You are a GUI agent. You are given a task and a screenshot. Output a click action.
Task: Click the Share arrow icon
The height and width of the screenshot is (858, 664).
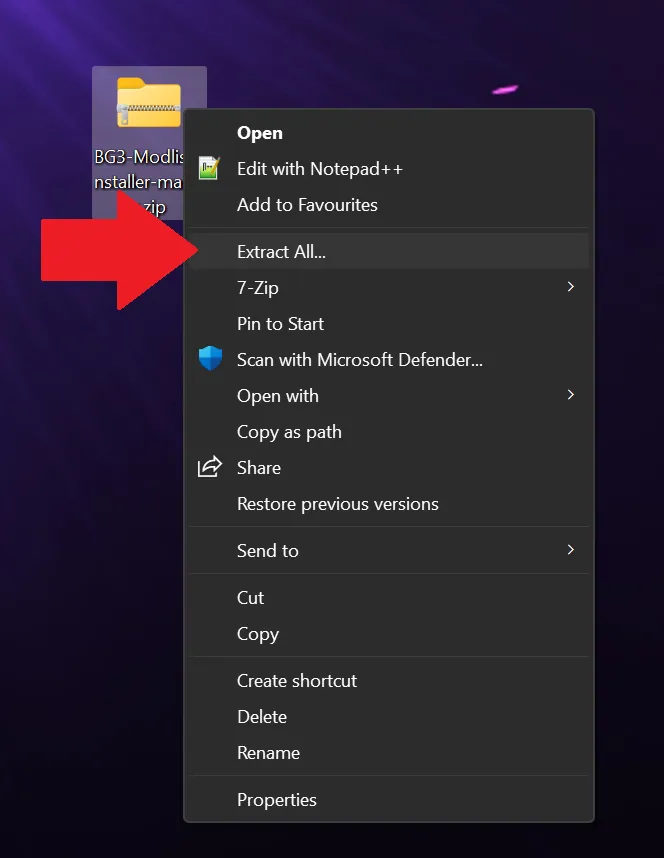[x=210, y=467]
